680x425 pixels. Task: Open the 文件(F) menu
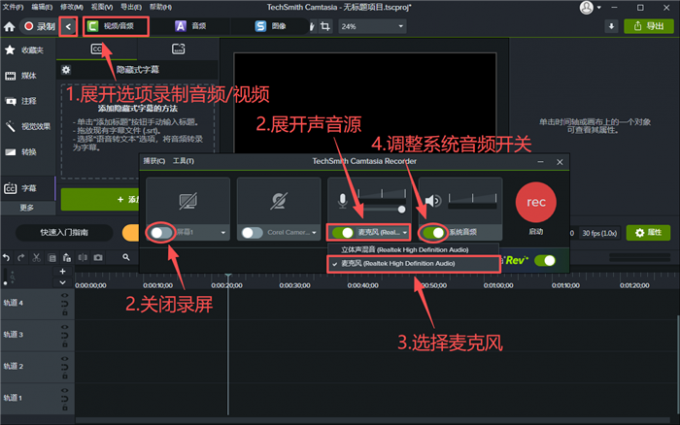13,7
